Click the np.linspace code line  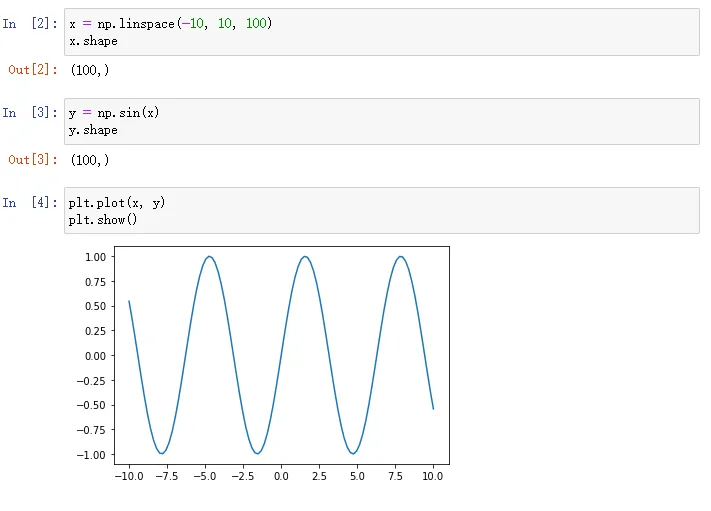coord(170,23)
